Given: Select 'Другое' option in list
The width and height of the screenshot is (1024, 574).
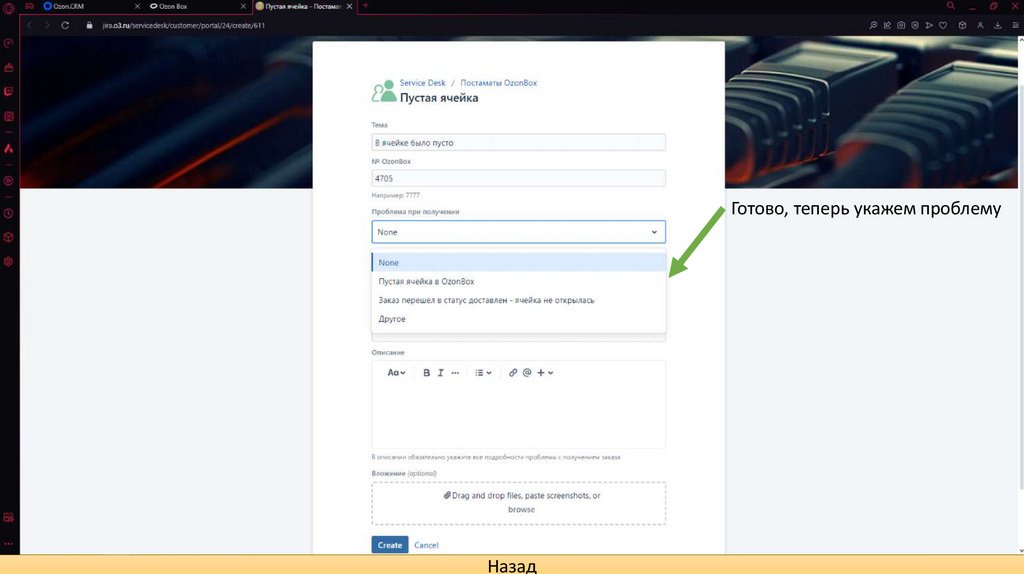Looking at the screenshot, I should (x=519, y=319).
